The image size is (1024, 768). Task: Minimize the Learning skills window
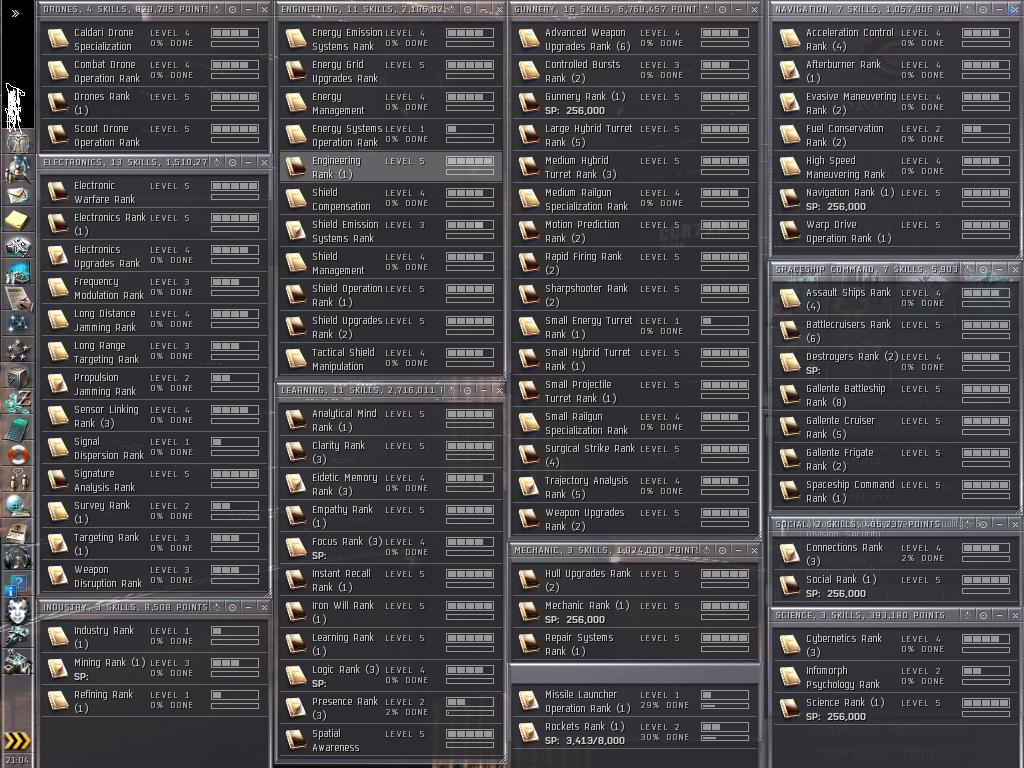(483, 390)
